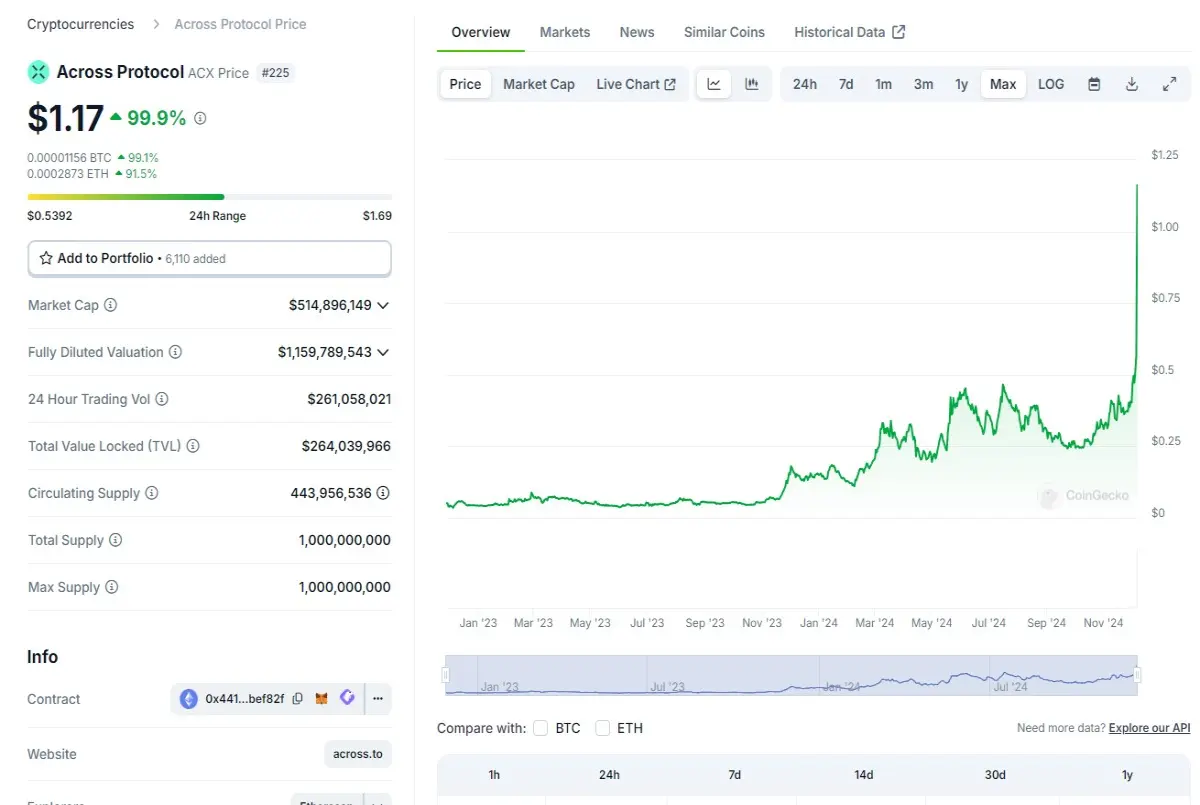Select Market Cap chart mode

(539, 84)
